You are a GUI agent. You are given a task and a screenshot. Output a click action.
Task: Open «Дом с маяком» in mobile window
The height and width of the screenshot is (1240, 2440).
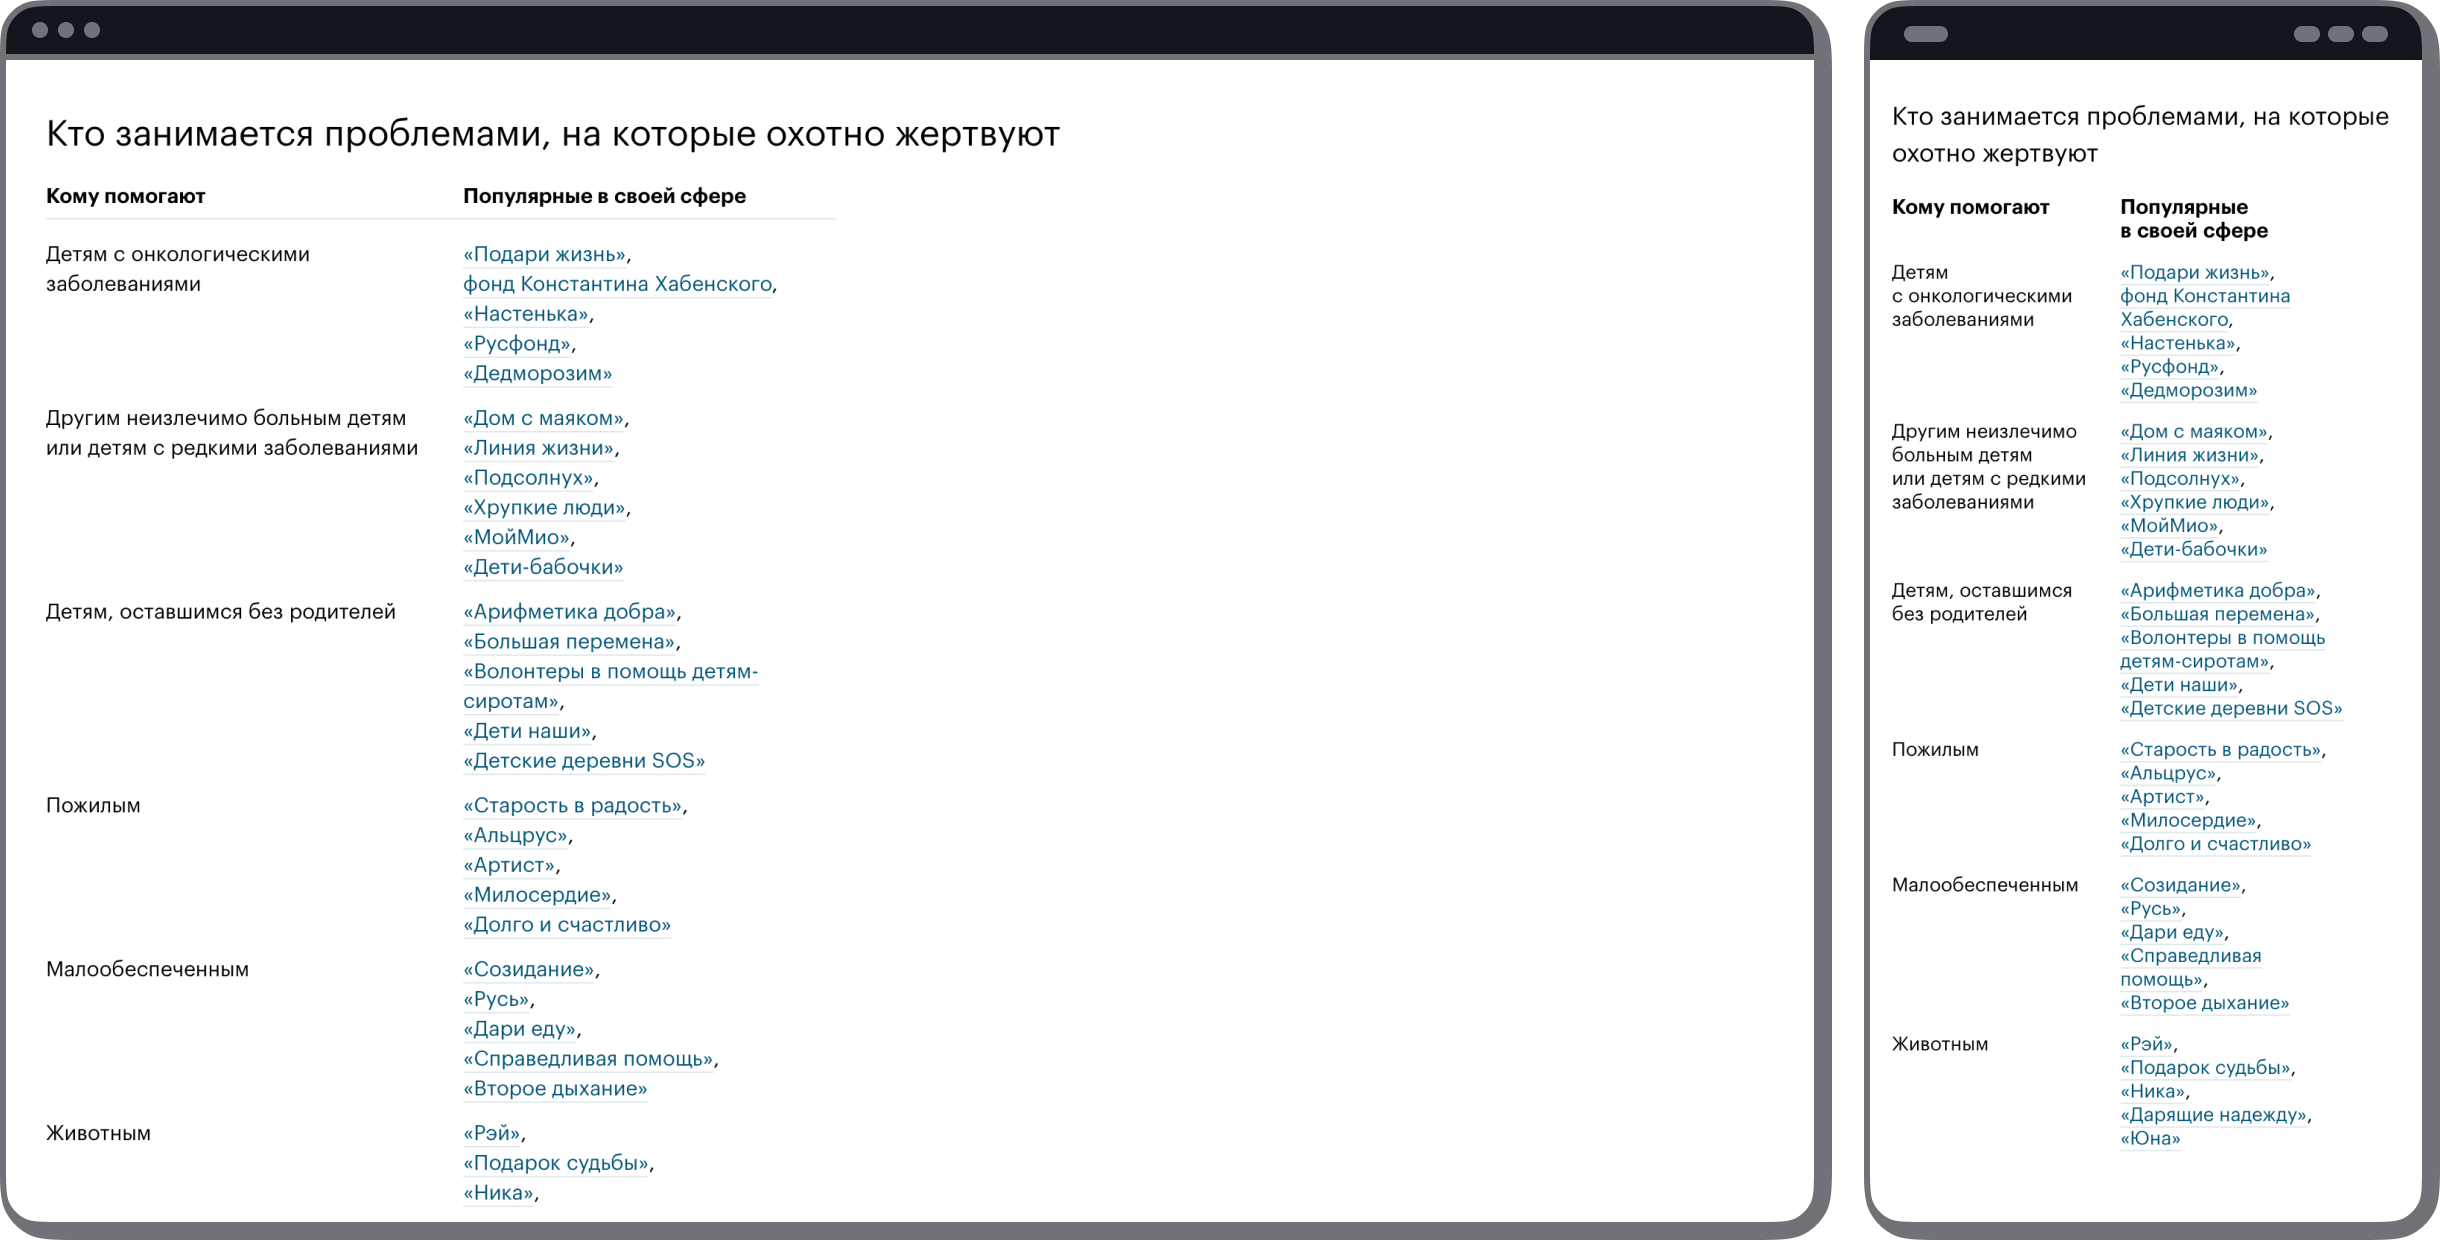coord(2194,433)
